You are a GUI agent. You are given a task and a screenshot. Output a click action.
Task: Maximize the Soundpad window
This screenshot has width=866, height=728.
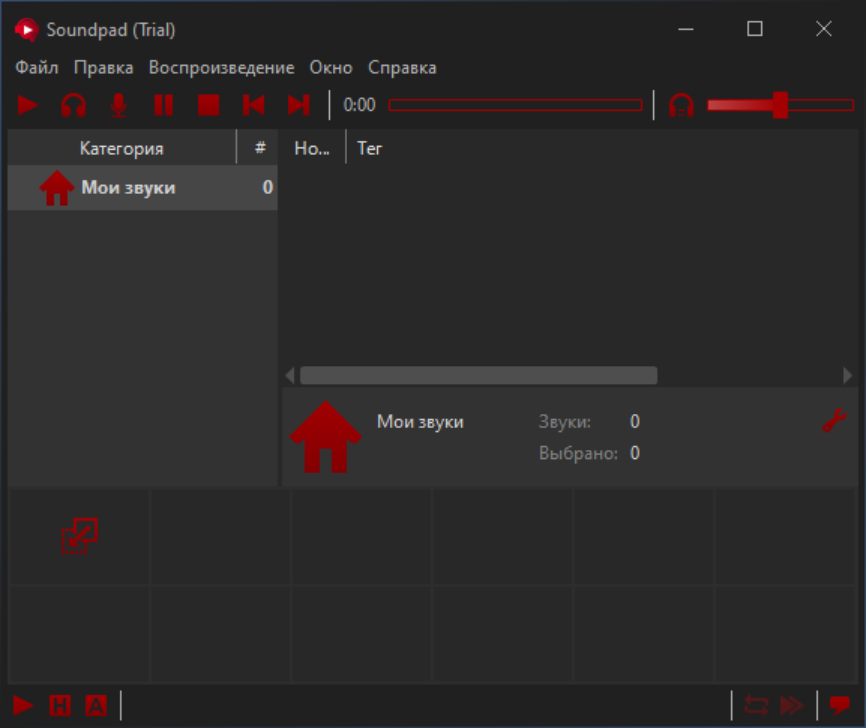(x=755, y=29)
